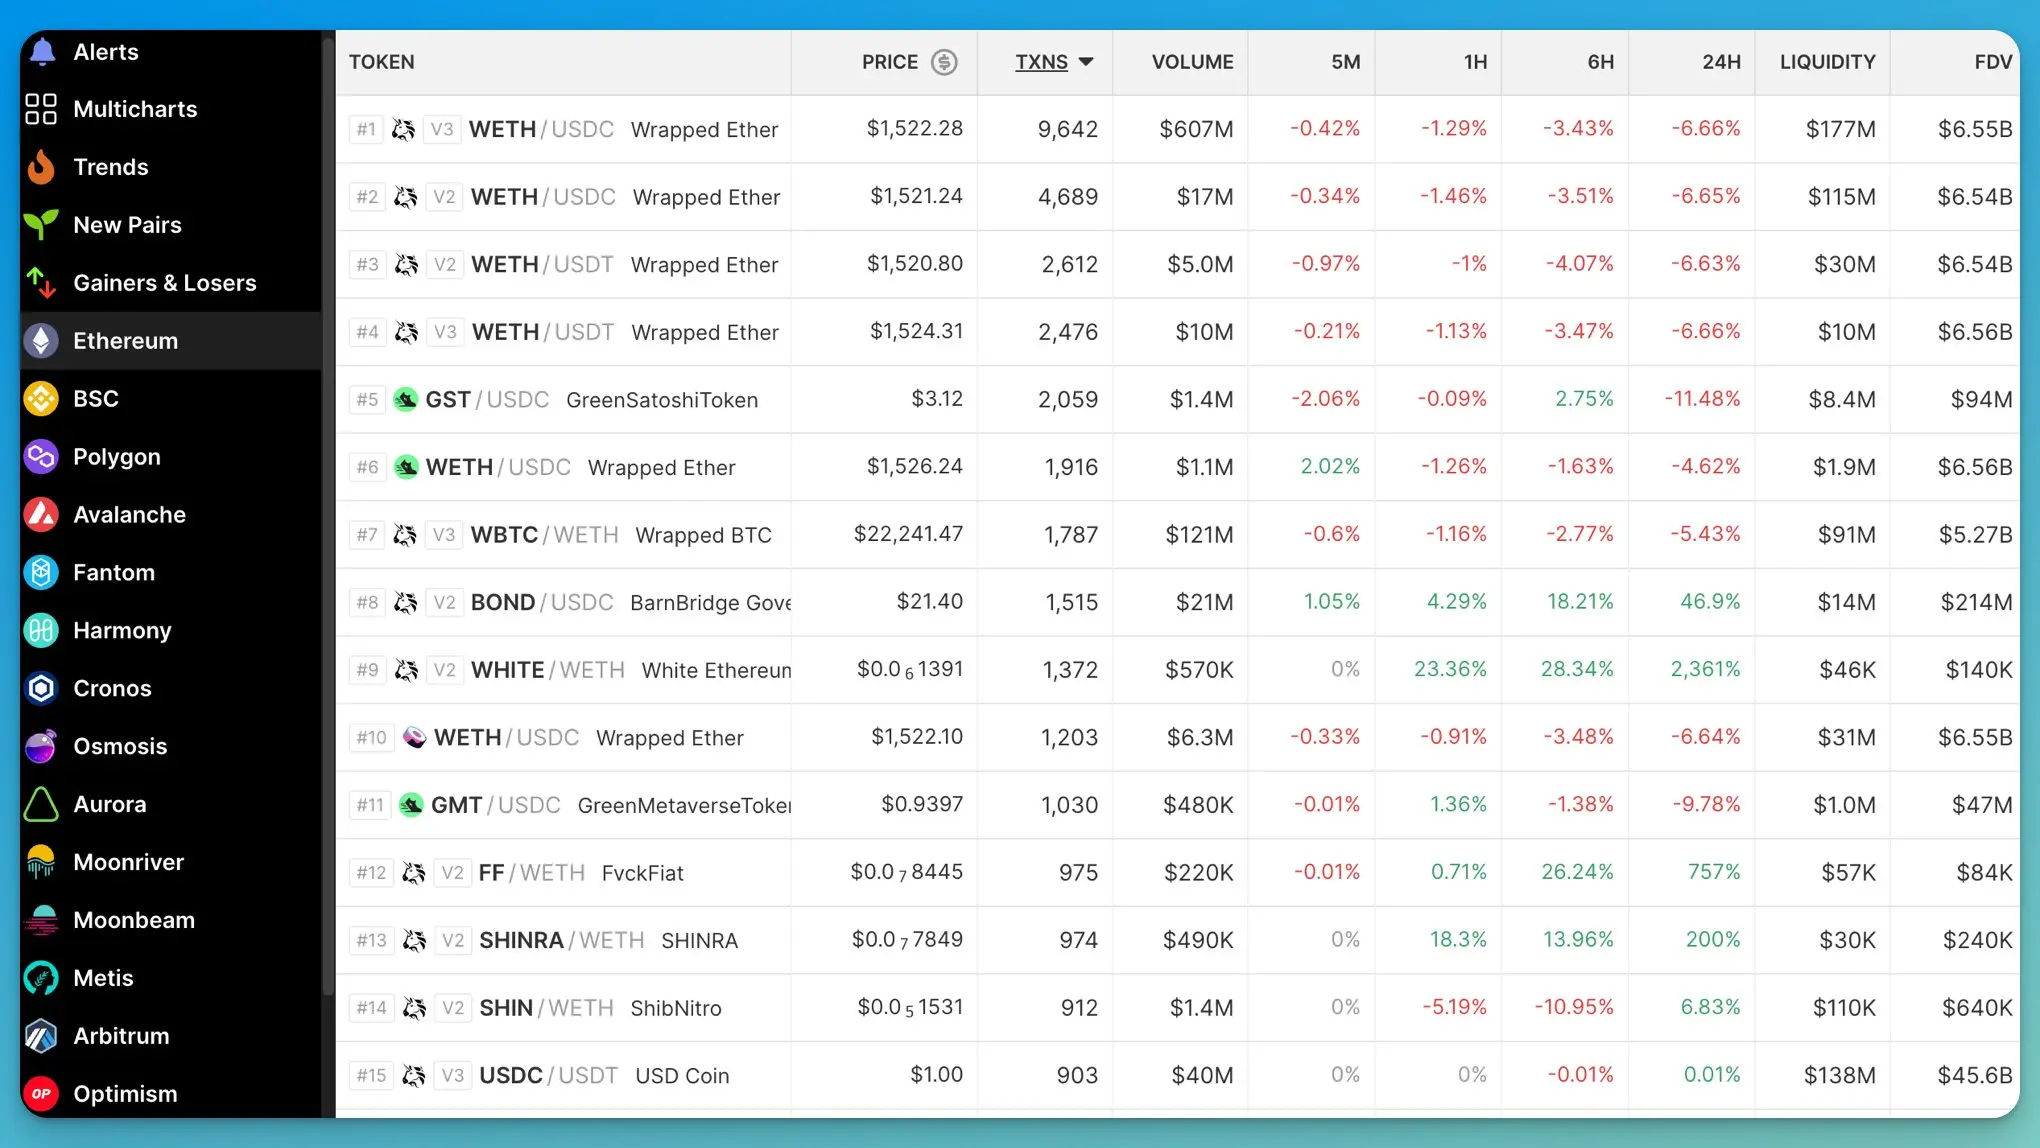
Task: Select the BSC chain icon
Action: [41, 399]
